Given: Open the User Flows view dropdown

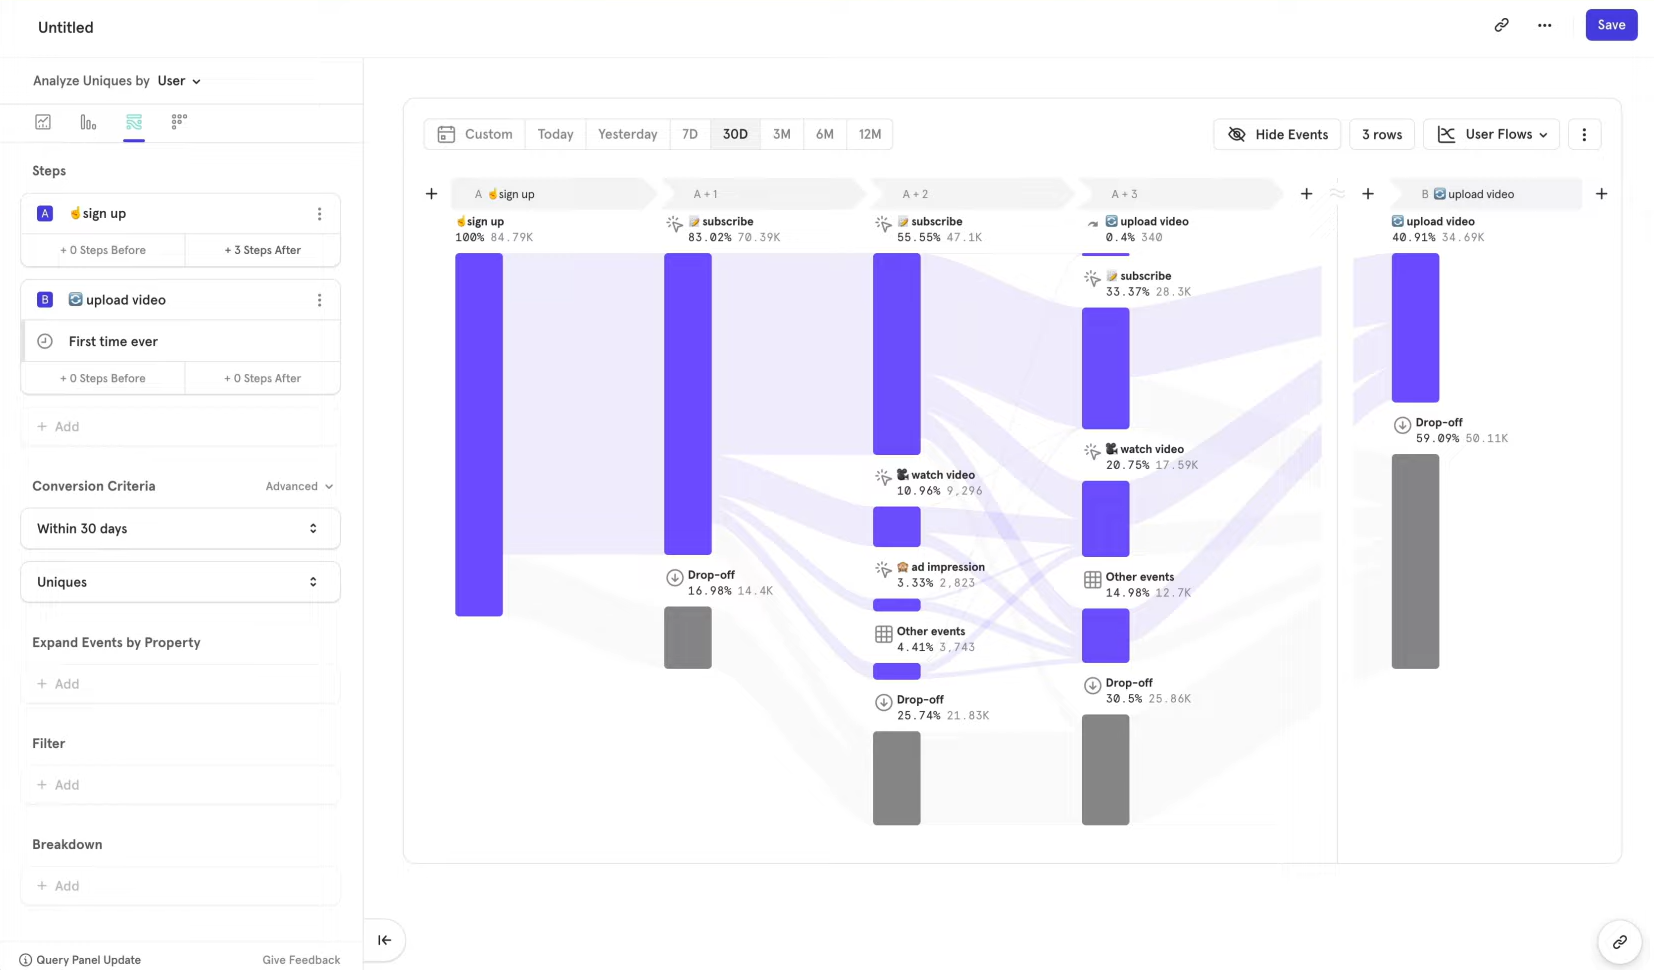Looking at the screenshot, I should click(x=1491, y=135).
